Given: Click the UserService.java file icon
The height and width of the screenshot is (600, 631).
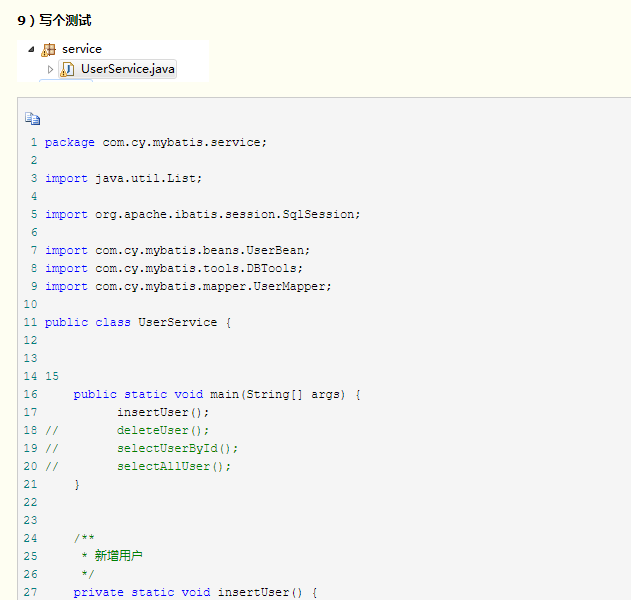Looking at the screenshot, I should point(67,69).
